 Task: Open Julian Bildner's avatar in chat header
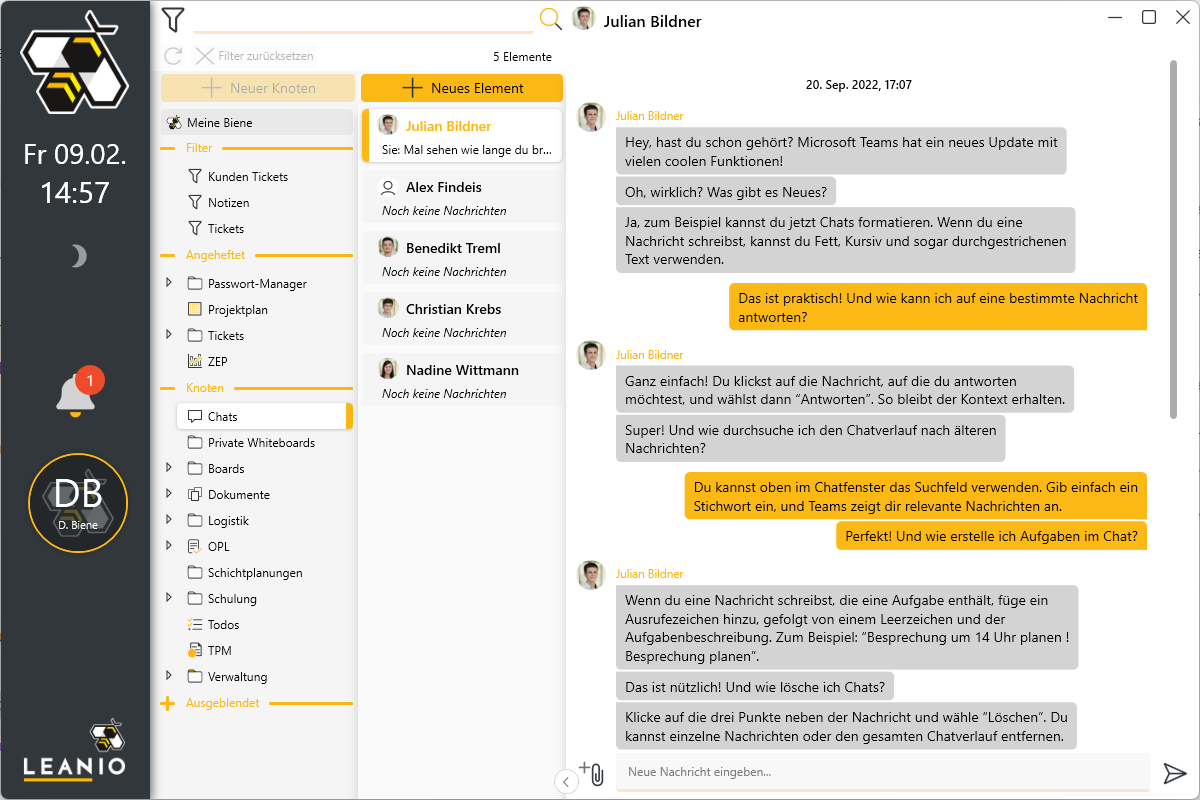coord(584,20)
